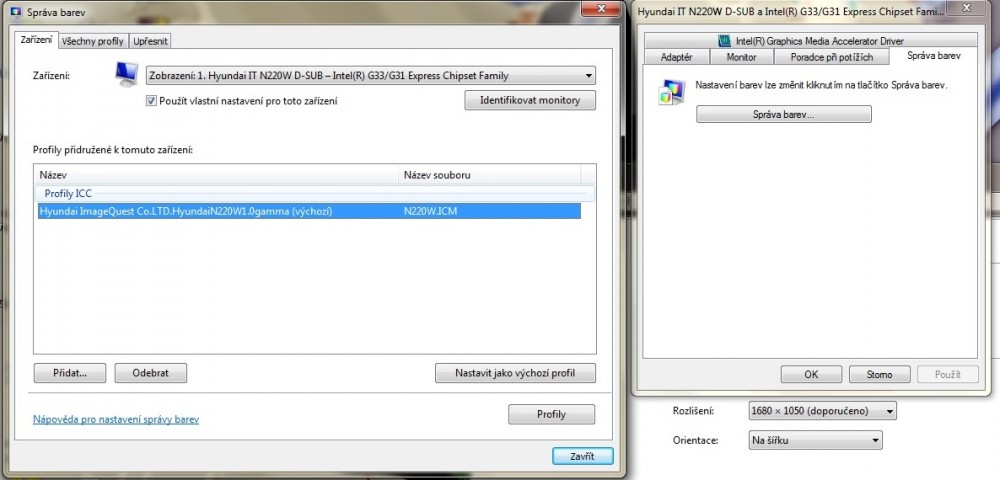This screenshot has width=1000, height=480.
Task: Click Nastavit jako výchozí profil button
Action: 515,373
